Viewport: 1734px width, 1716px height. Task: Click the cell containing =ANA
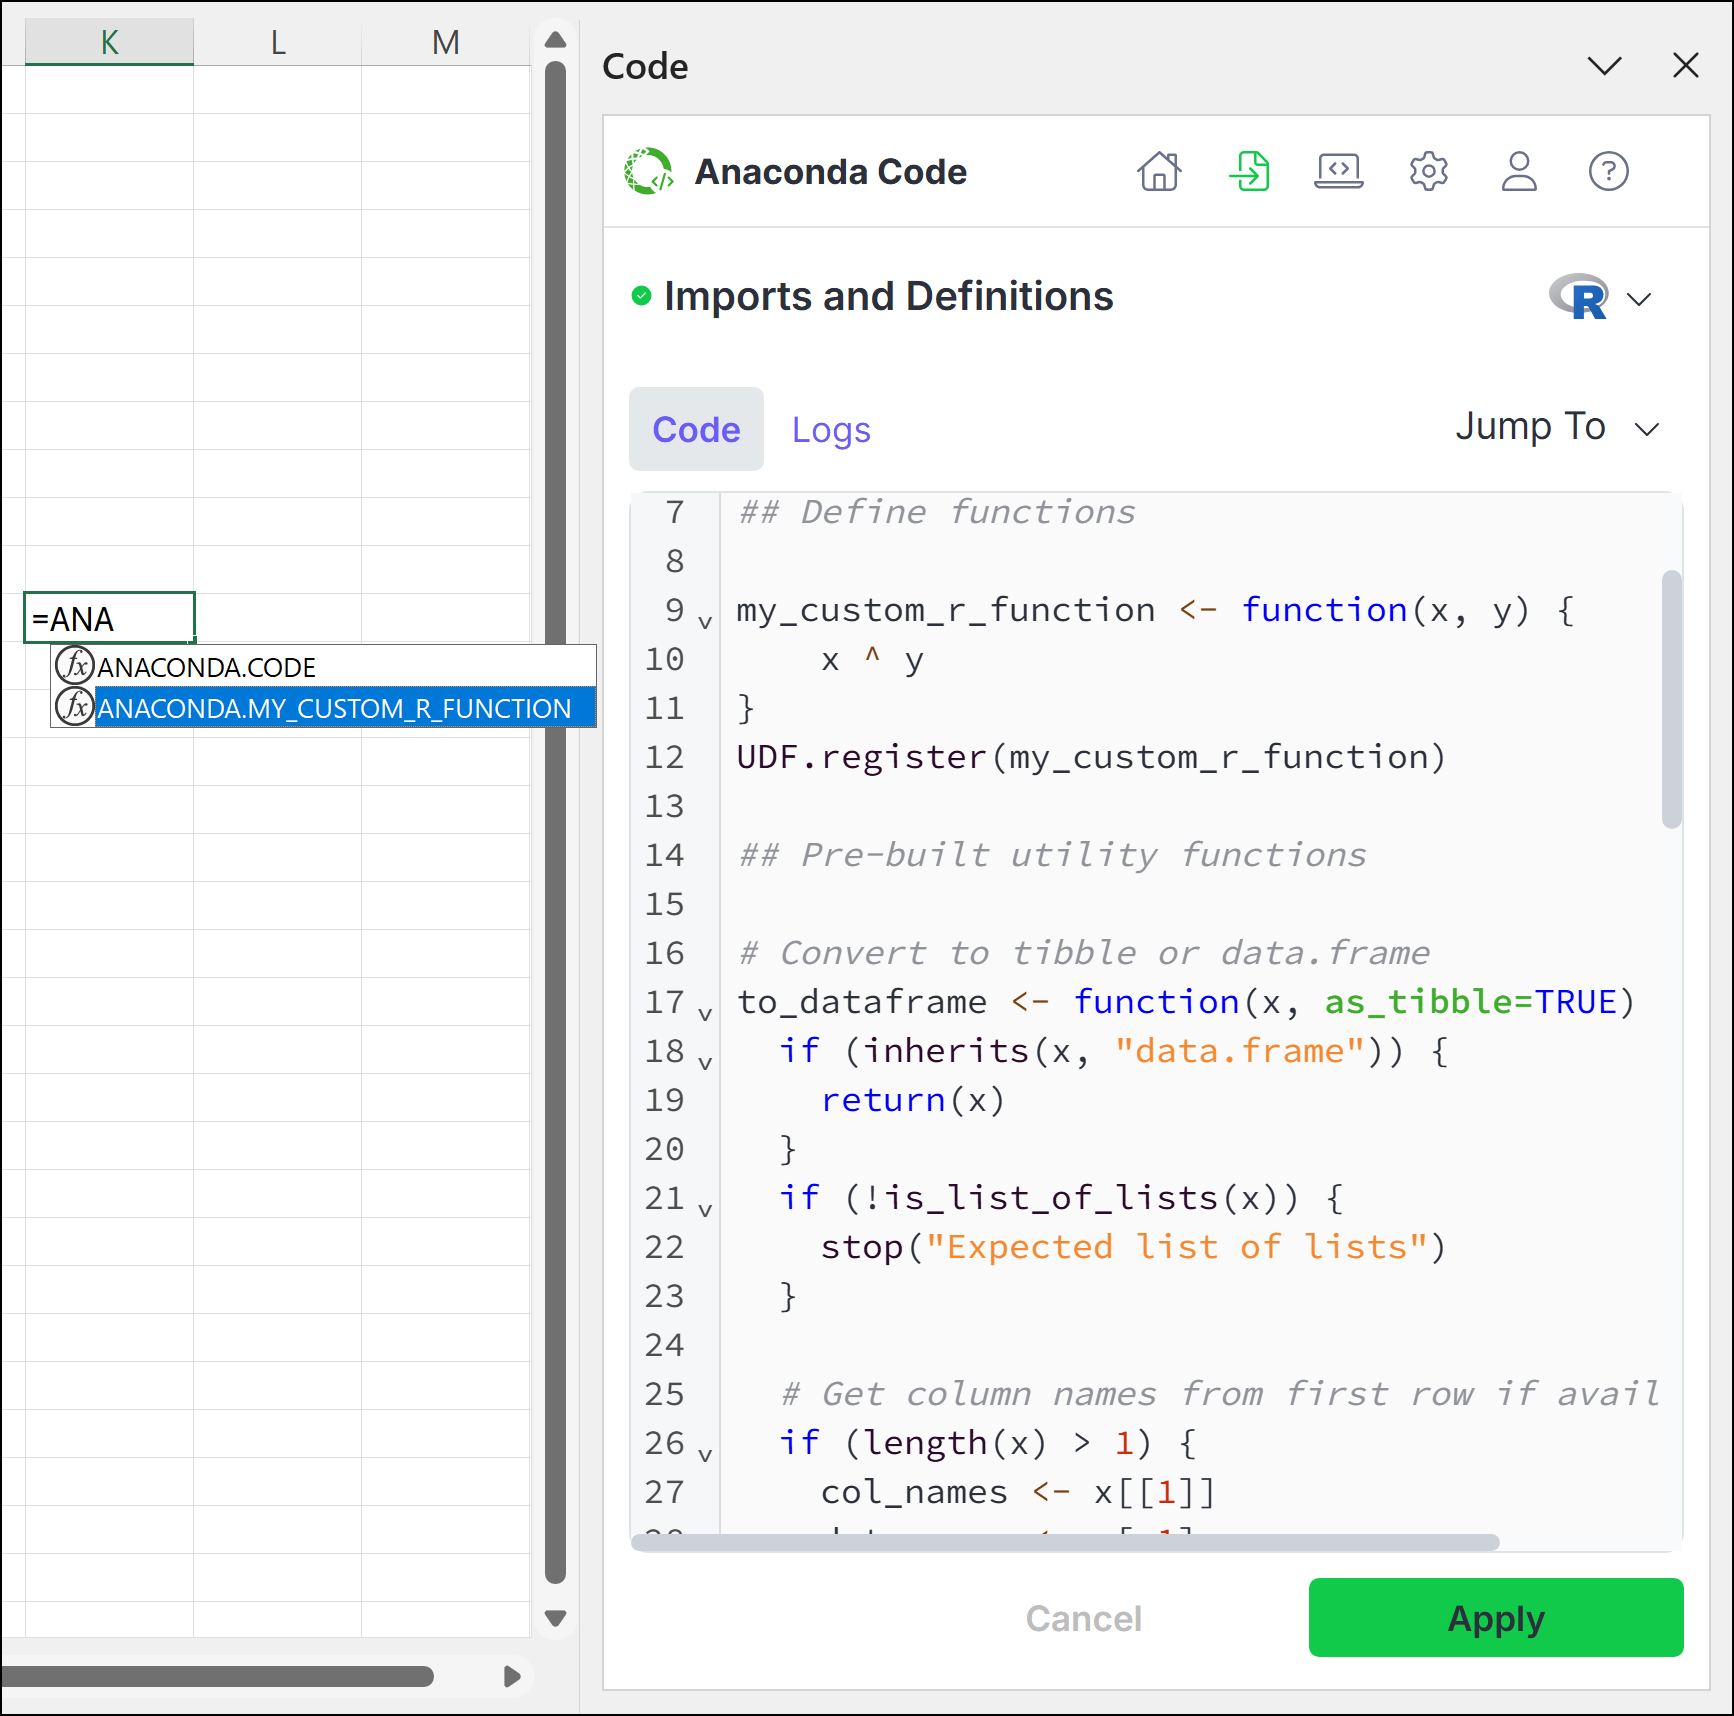109,618
